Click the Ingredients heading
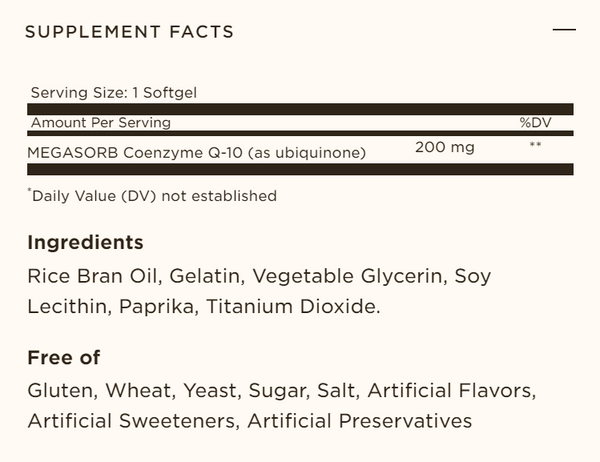The image size is (600, 462). pyautogui.click(x=85, y=242)
